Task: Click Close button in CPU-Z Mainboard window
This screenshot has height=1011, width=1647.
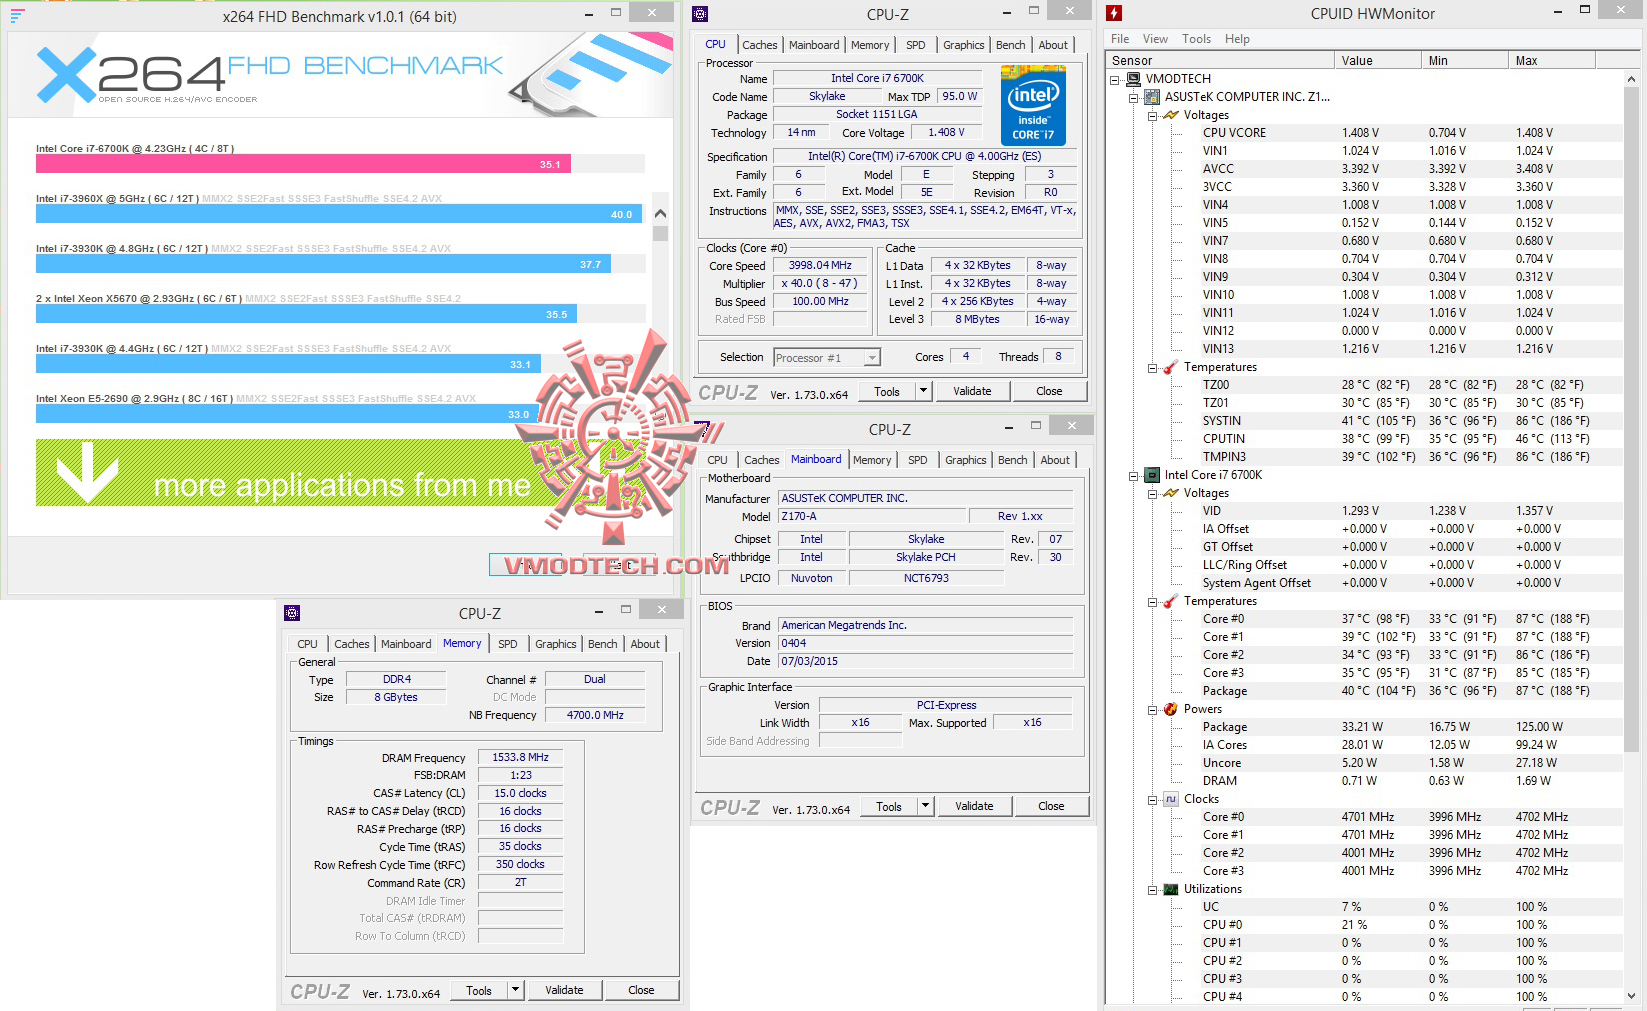Action: (x=1051, y=806)
